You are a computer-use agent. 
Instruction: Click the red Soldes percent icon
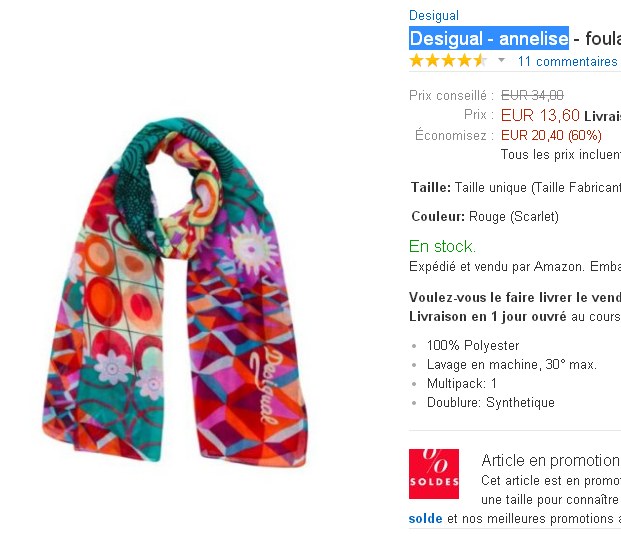point(434,474)
